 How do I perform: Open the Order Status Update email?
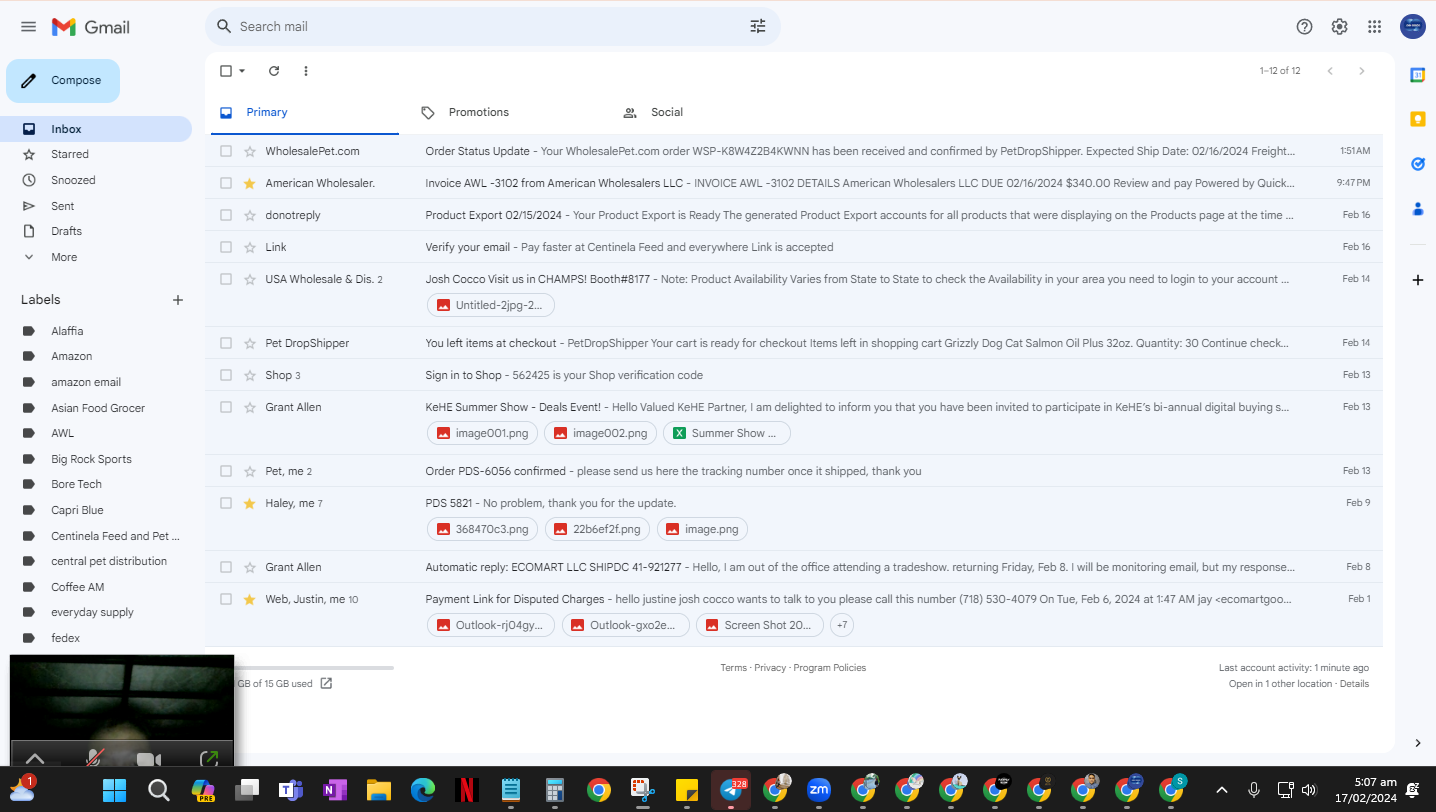pyautogui.click(x=794, y=151)
